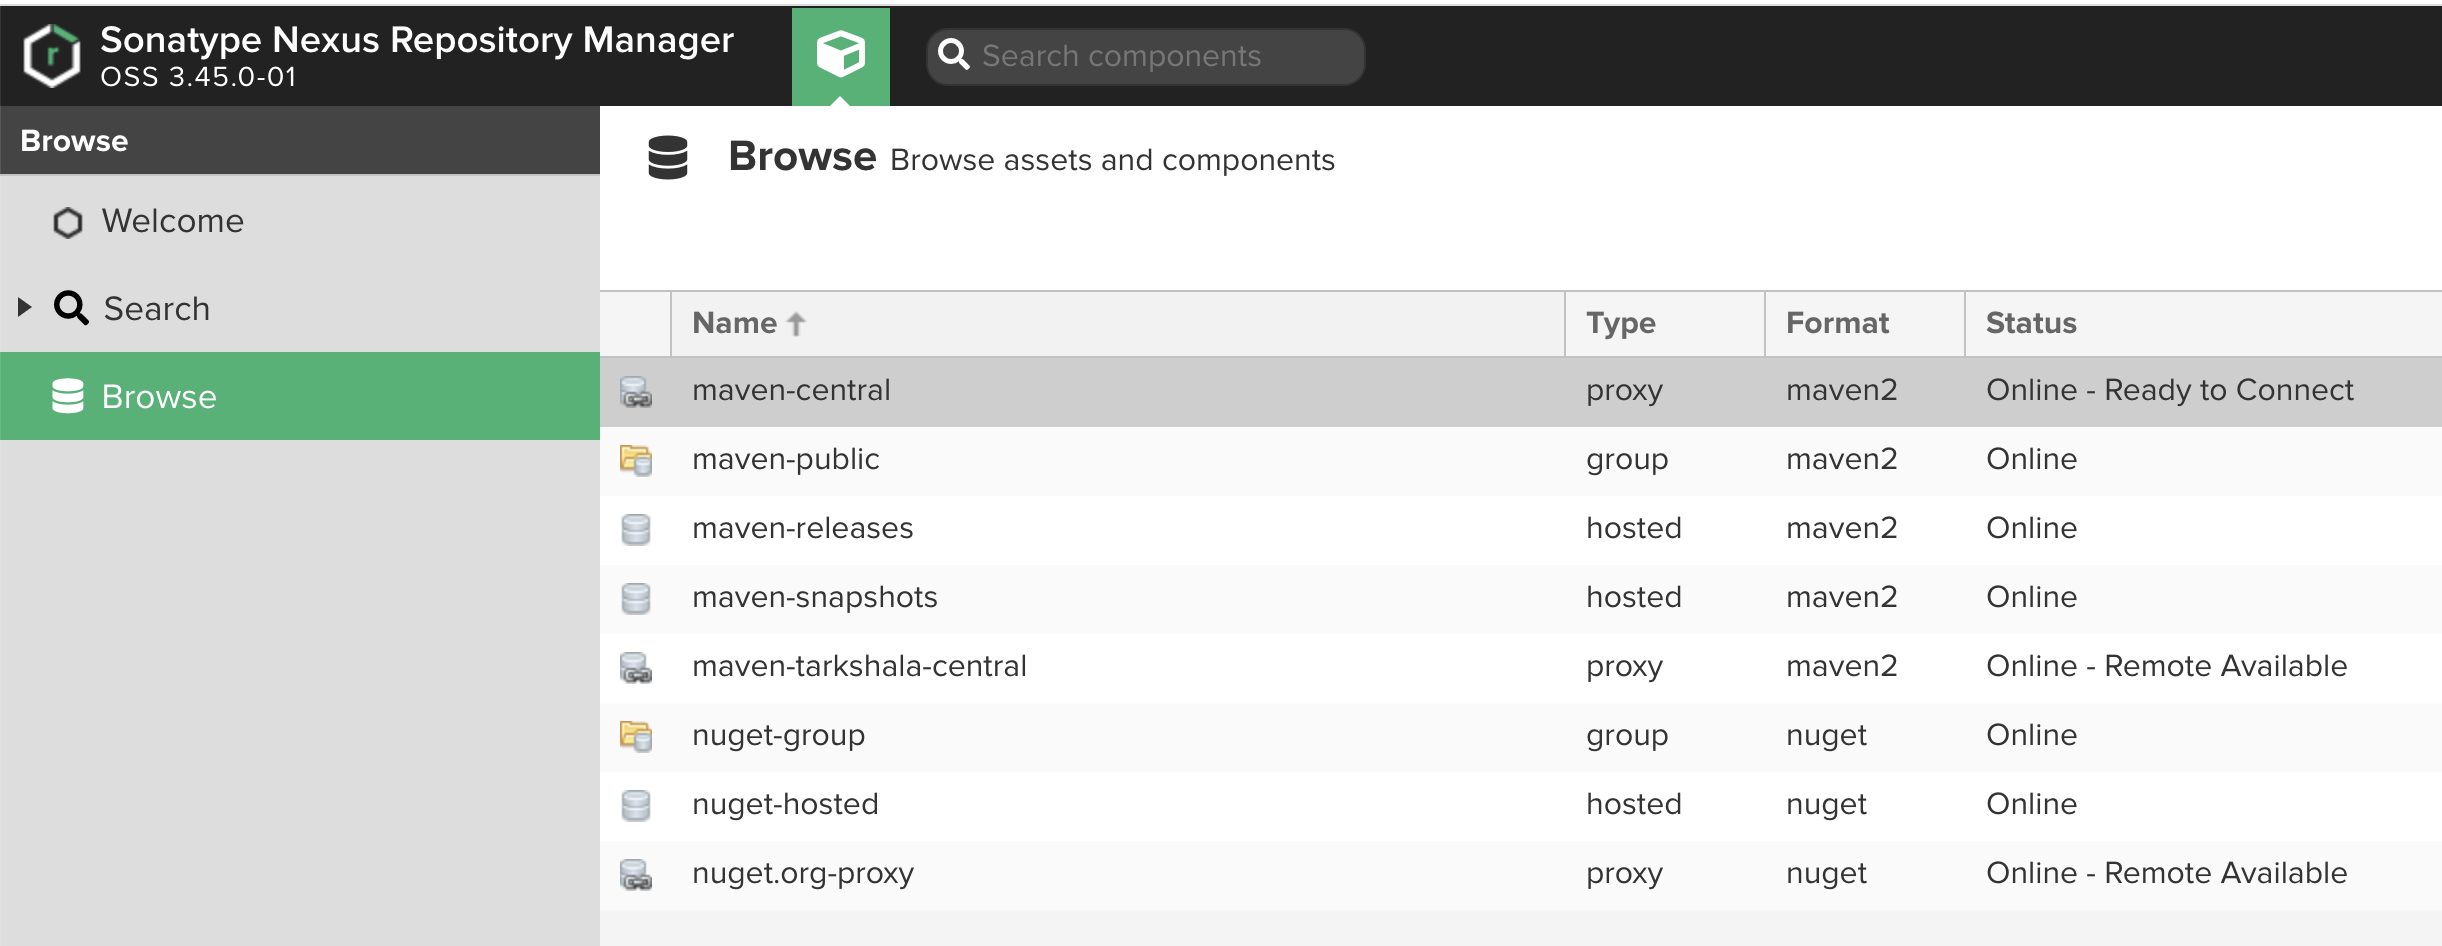Click the 'proxy' type of maven-central

[x=1625, y=391]
